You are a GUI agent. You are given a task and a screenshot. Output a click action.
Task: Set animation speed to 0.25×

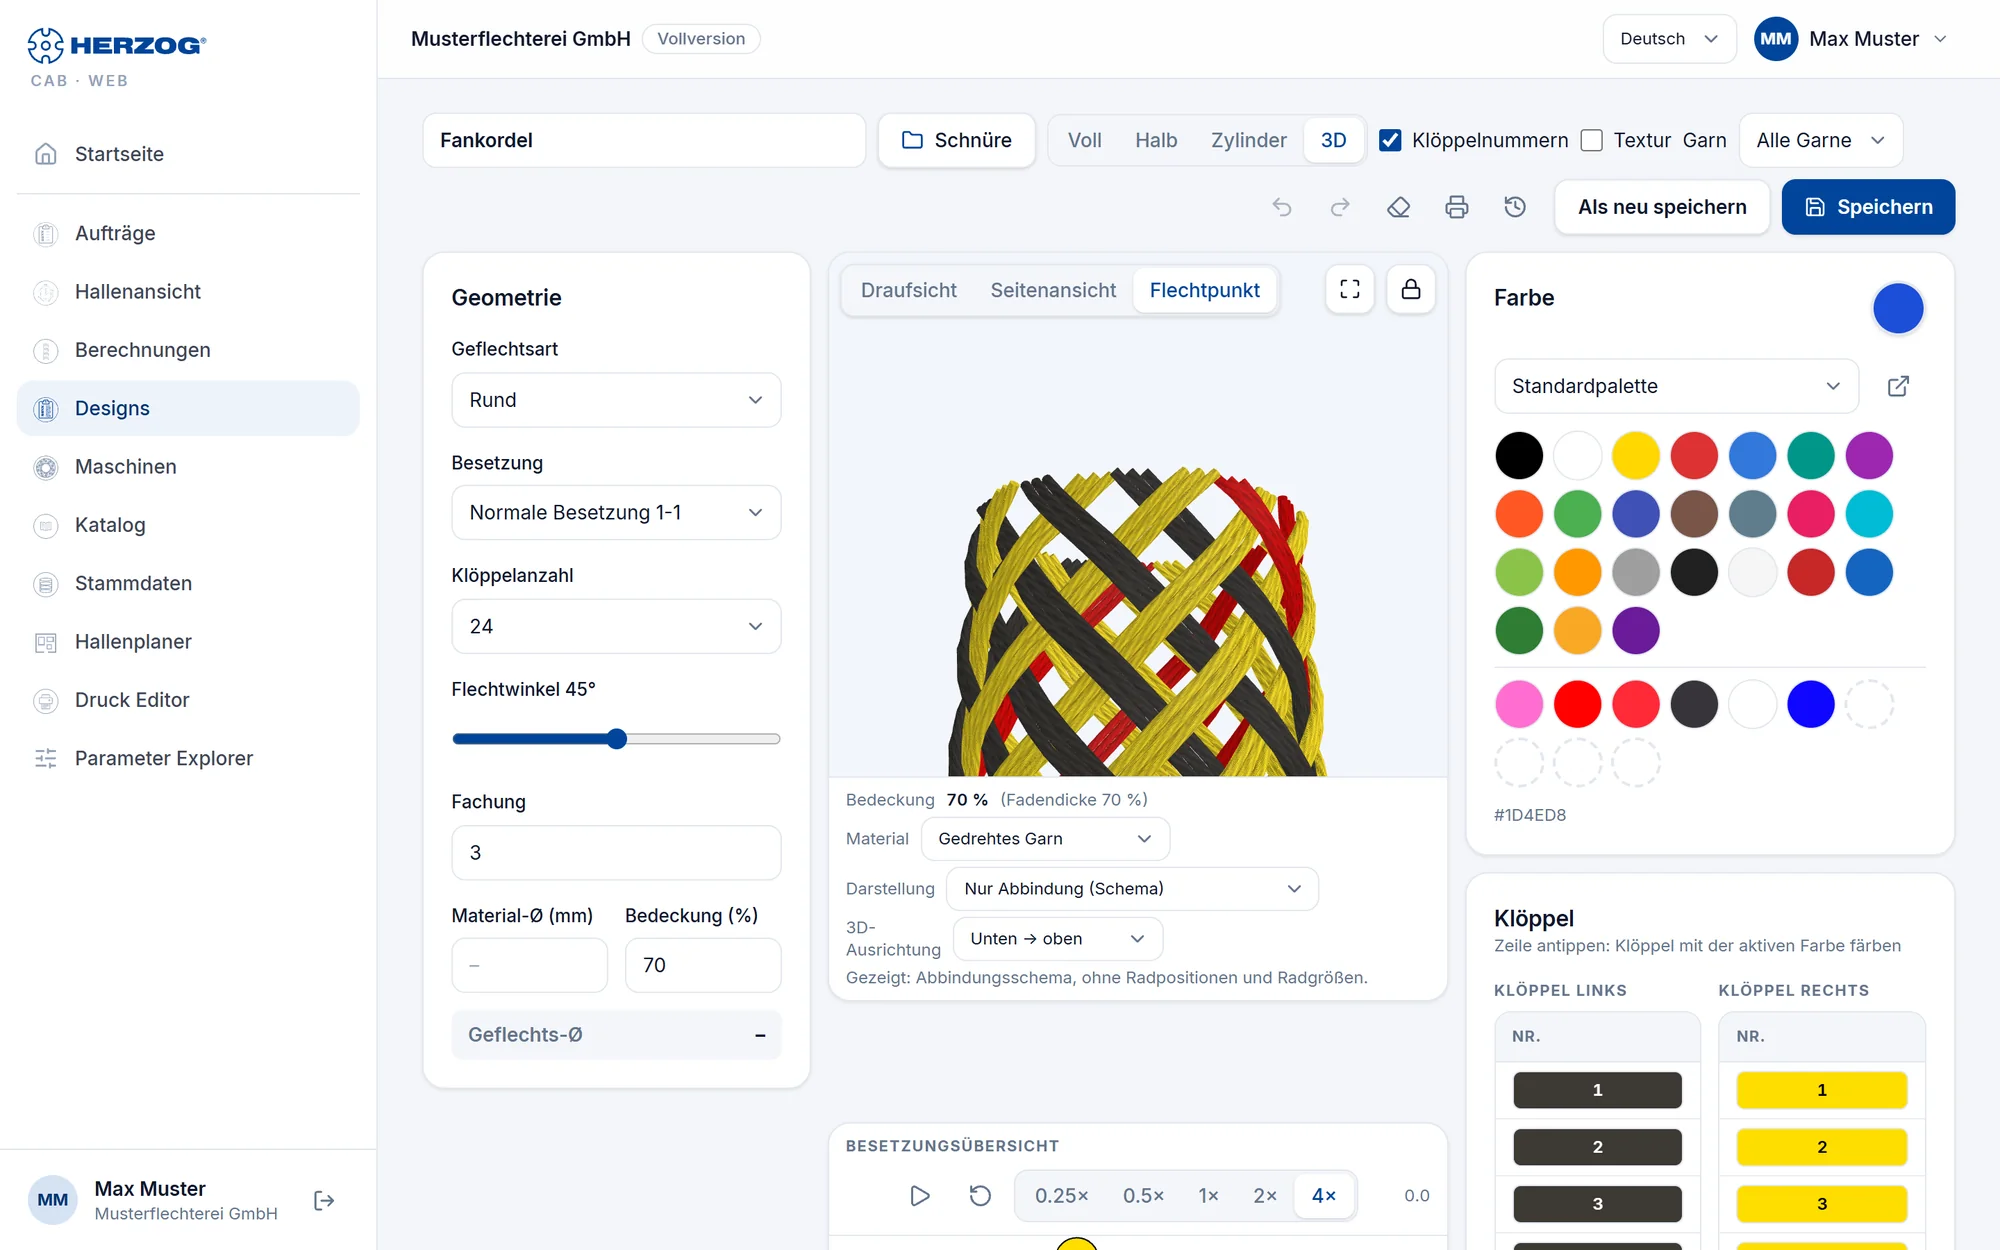coord(1061,1195)
